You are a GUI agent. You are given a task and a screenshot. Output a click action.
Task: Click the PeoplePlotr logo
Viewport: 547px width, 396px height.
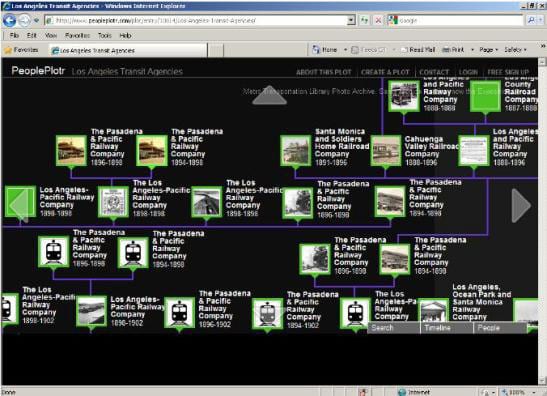click(x=38, y=71)
